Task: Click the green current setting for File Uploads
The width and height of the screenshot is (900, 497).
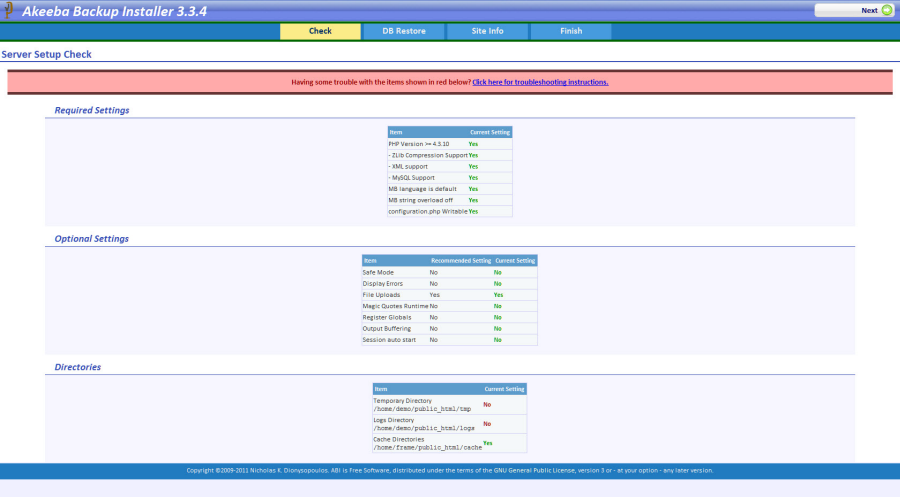Action: click(498, 295)
